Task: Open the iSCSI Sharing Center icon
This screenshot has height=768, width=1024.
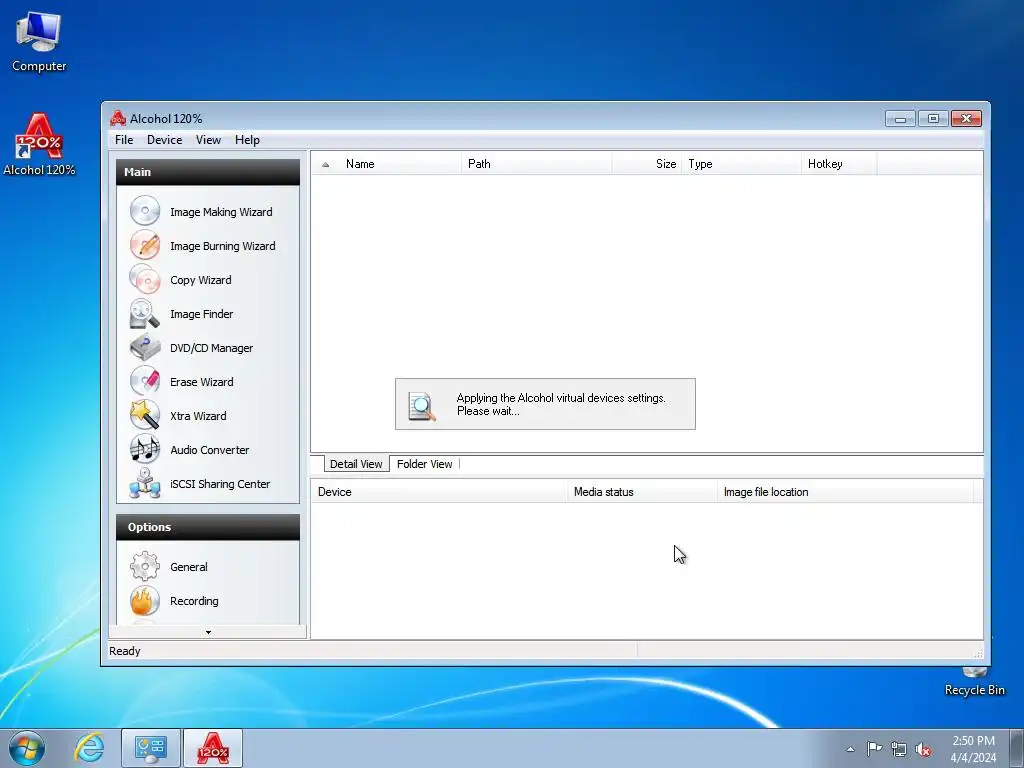Action: click(145, 483)
